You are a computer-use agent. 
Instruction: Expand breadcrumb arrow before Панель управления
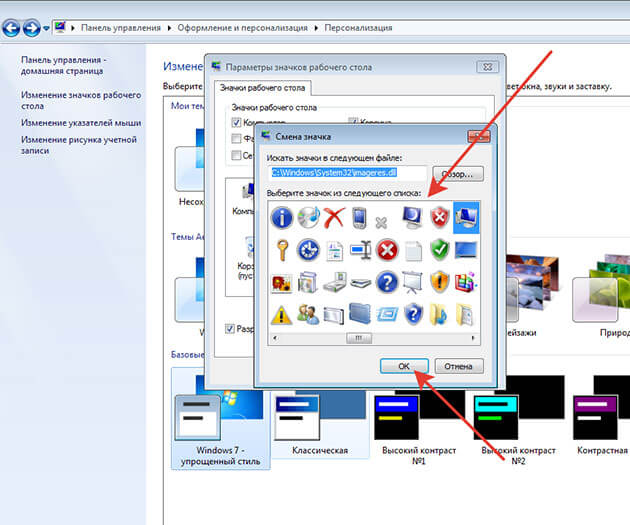tap(73, 28)
